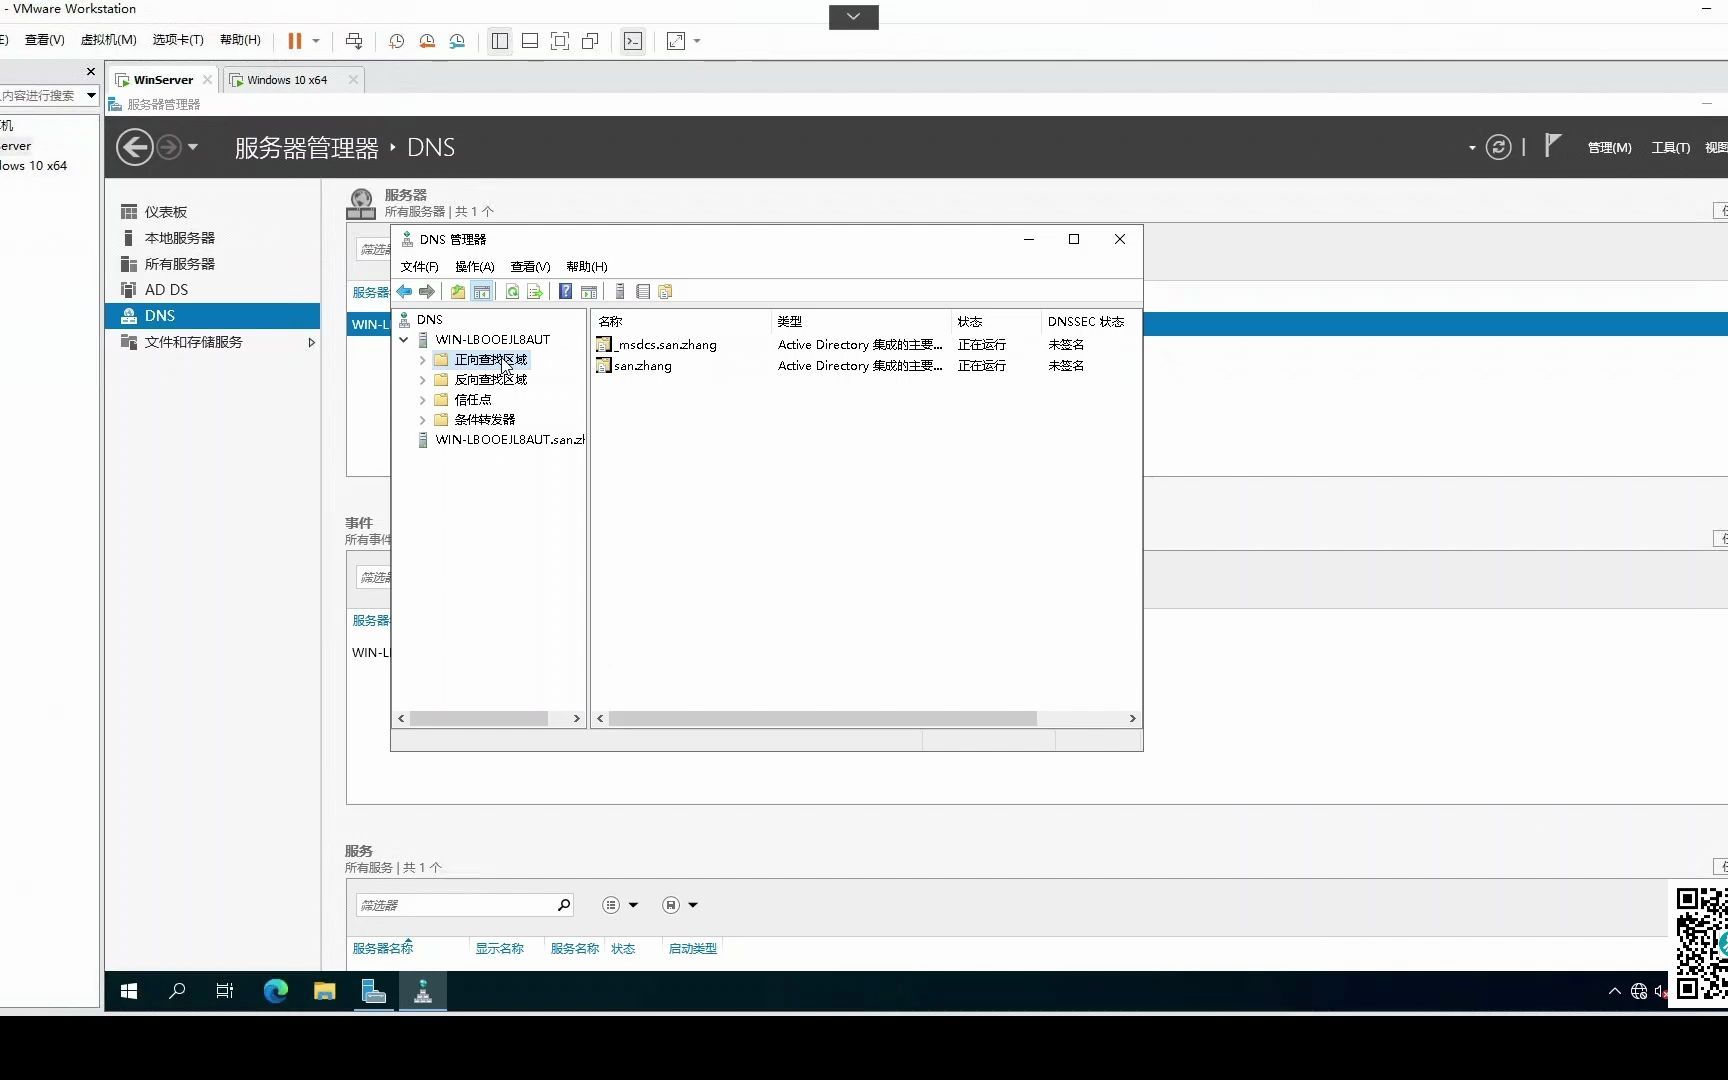The height and width of the screenshot is (1080, 1728).
Task: Click Send Ctrl+Alt+Del icon in VMware toolbar
Action: tap(354, 41)
